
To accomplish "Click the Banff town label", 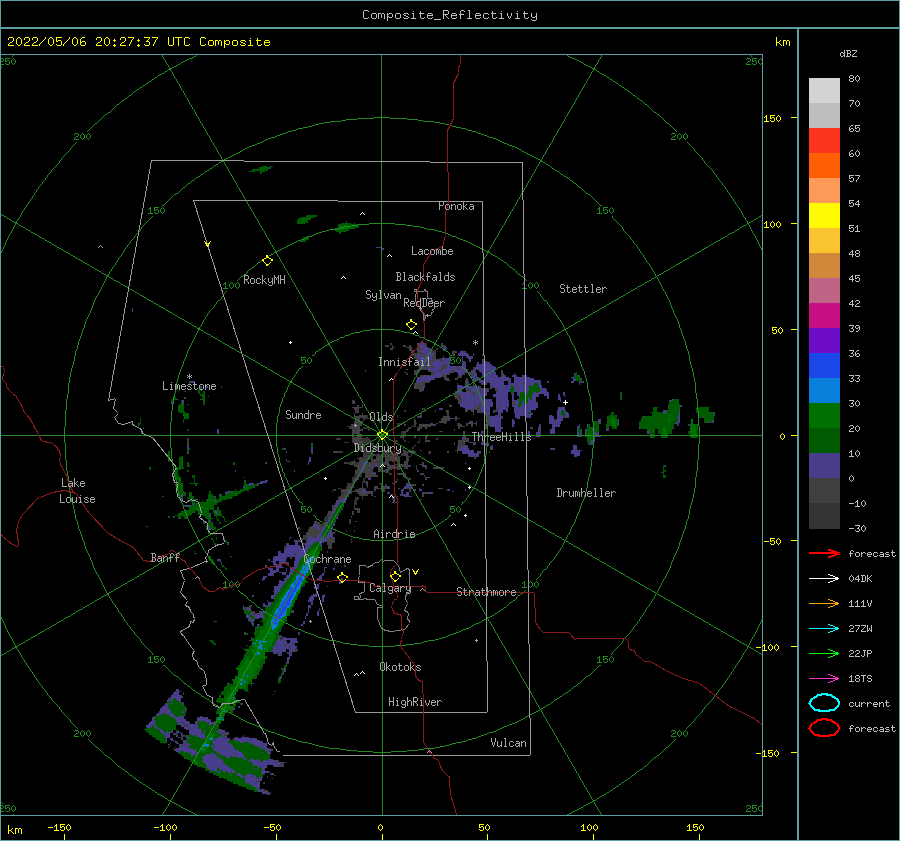I will point(165,557).
